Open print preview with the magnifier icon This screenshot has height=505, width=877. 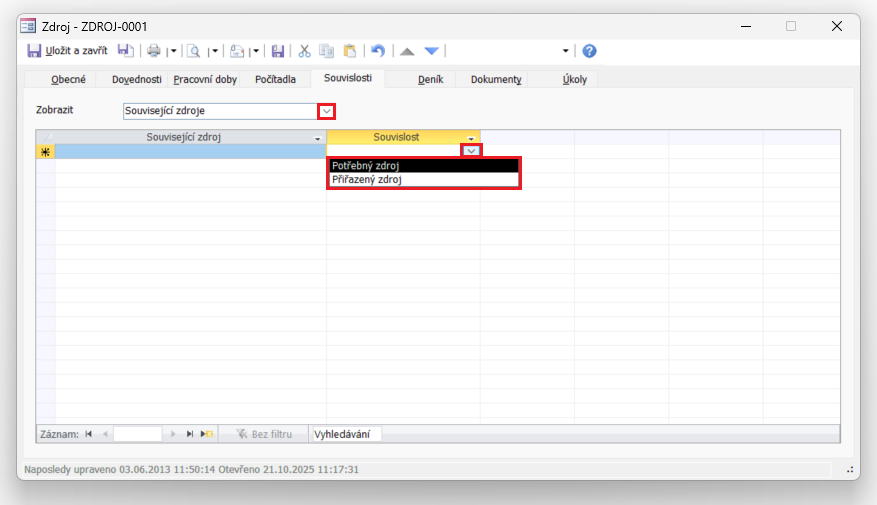(x=194, y=51)
